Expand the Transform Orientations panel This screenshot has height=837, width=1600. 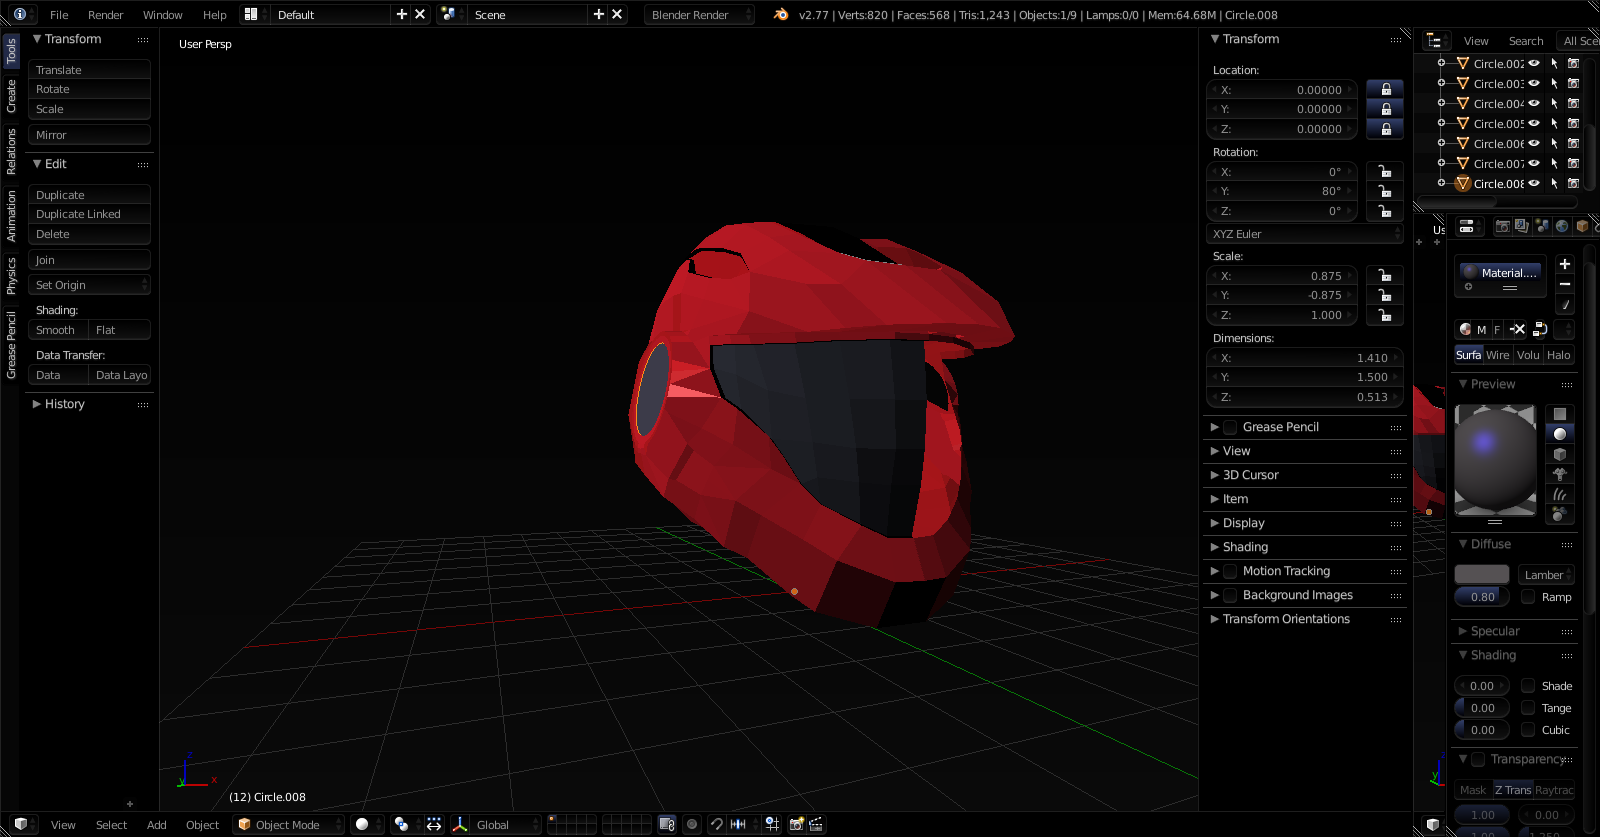tap(1285, 619)
